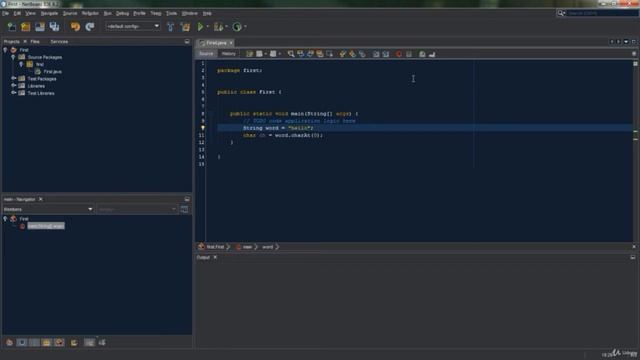The image size is (640, 360).
Task: Open the Debug menu
Action: pyautogui.click(x=122, y=13)
